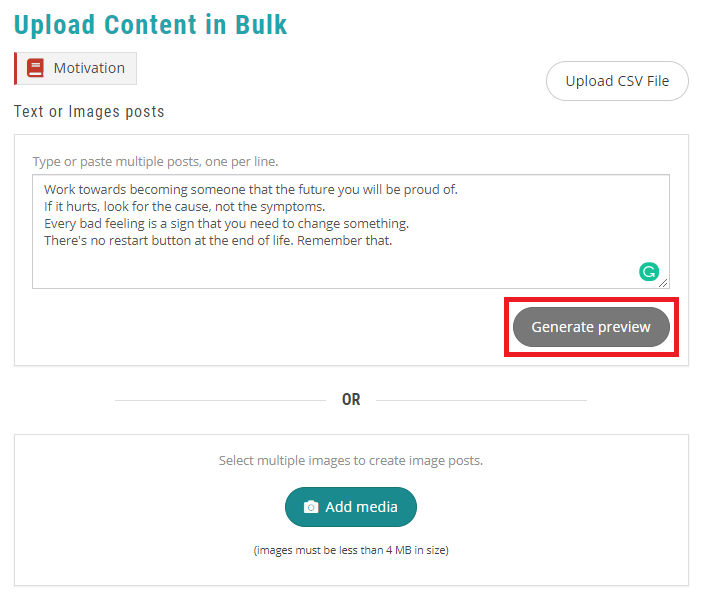Click the "Text or Images posts" label

[x=89, y=111]
